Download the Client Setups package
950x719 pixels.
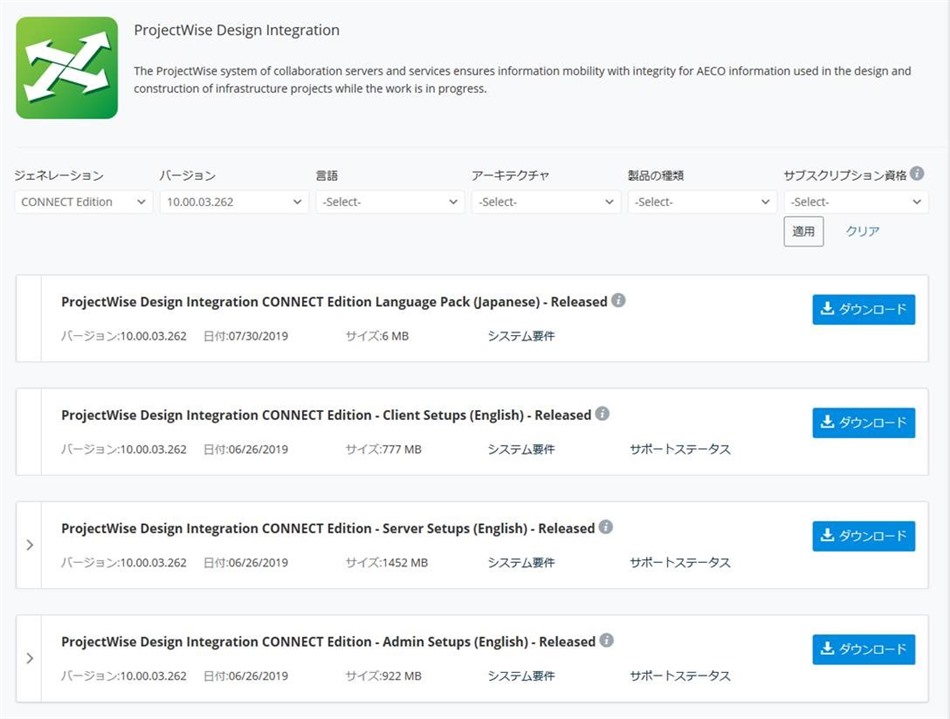click(863, 422)
